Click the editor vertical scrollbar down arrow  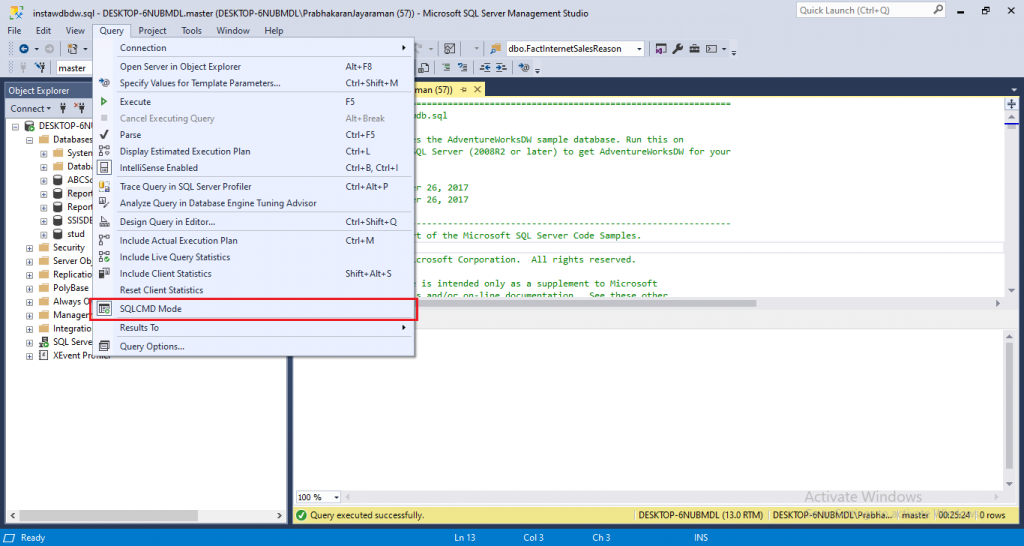(x=1011, y=291)
